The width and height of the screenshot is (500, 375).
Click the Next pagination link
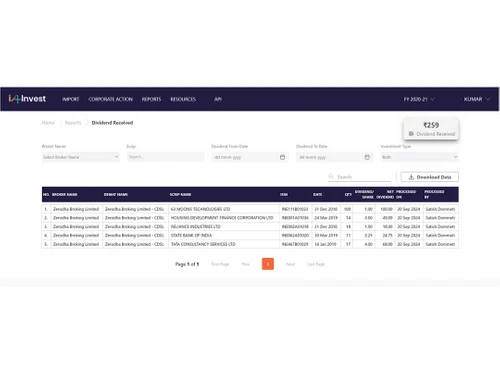pos(291,264)
